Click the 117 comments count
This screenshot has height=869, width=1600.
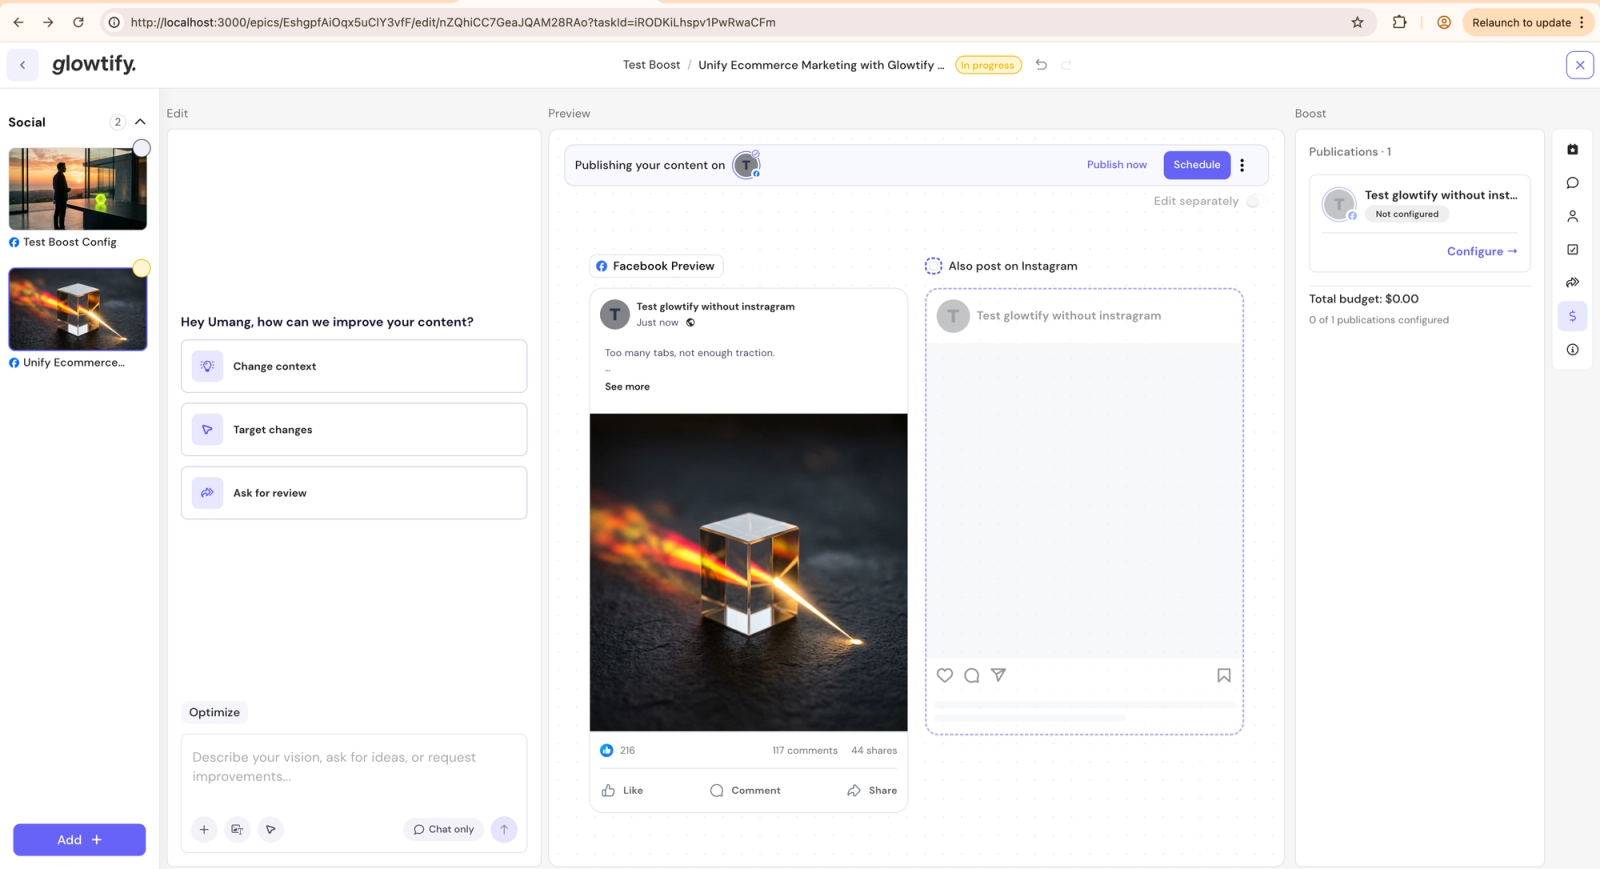tap(805, 750)
